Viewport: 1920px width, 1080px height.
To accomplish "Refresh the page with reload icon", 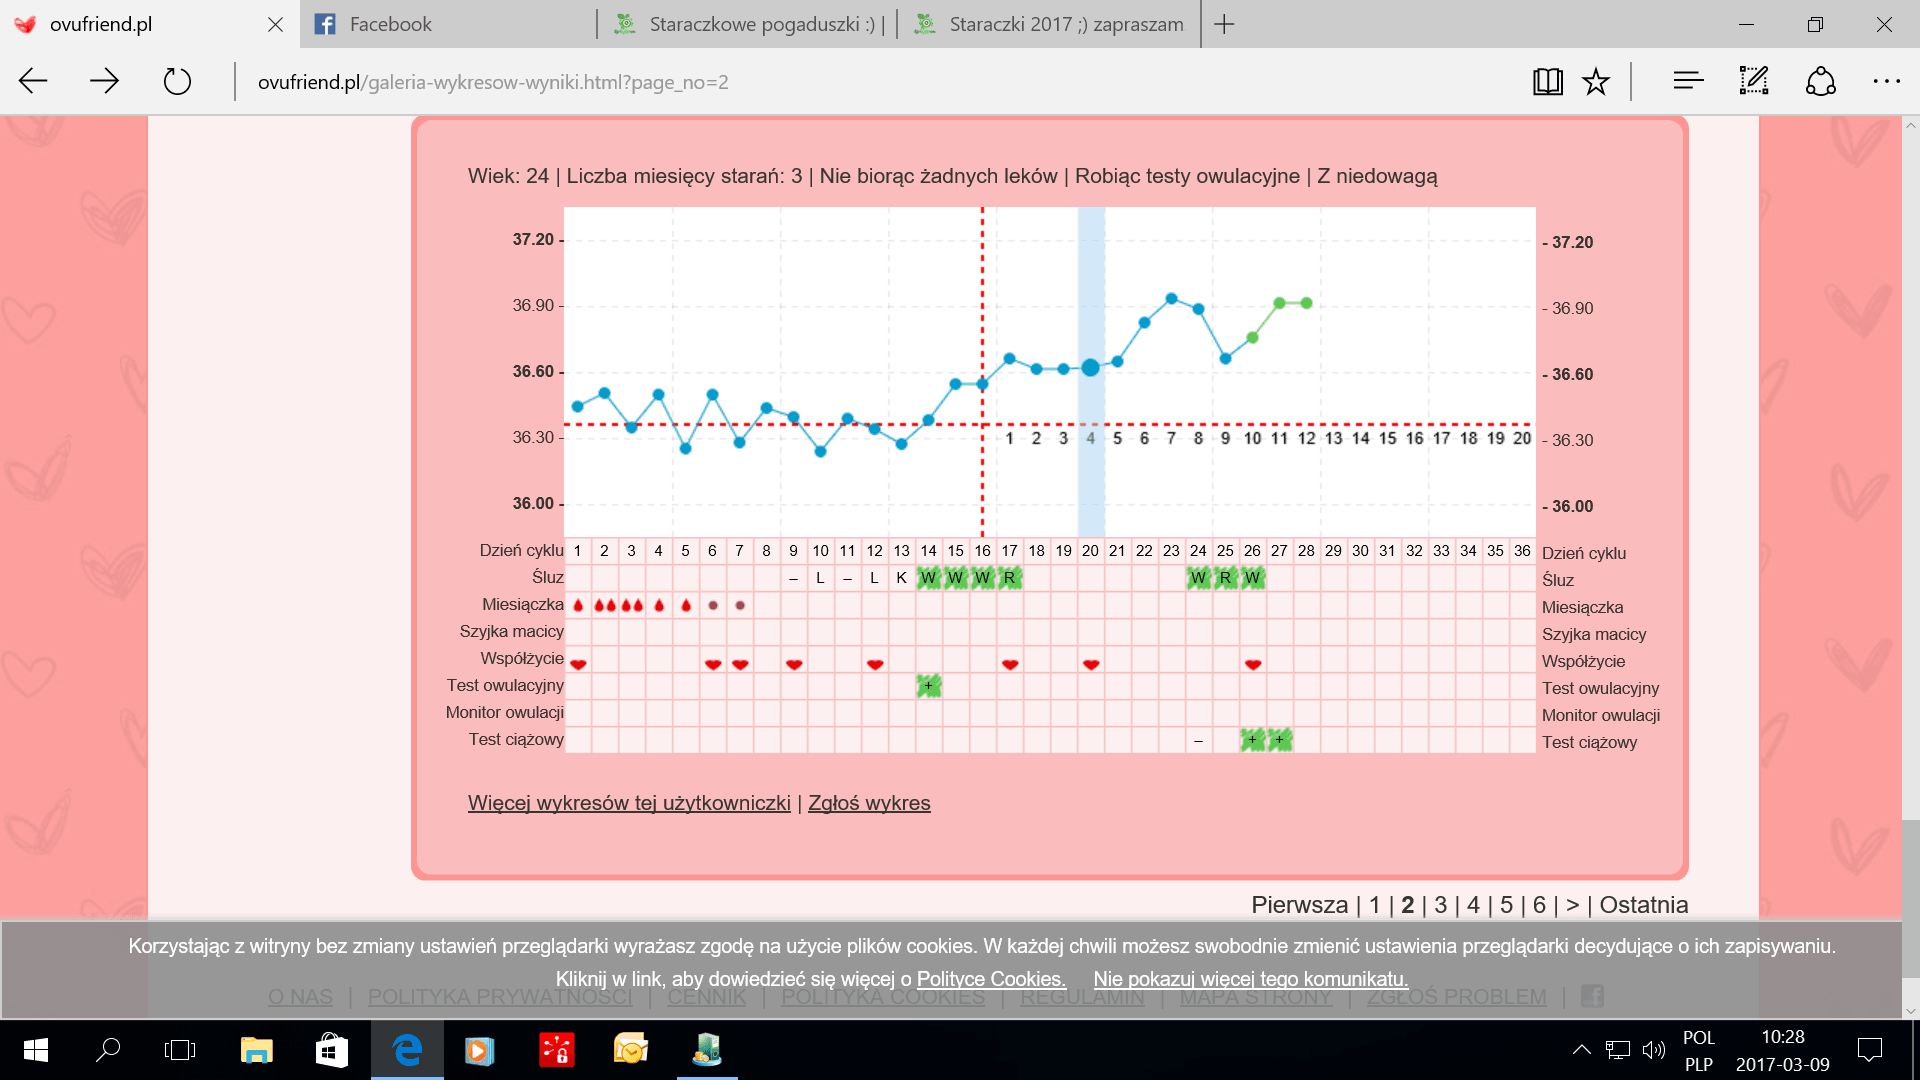I will [x=177, y=81].
